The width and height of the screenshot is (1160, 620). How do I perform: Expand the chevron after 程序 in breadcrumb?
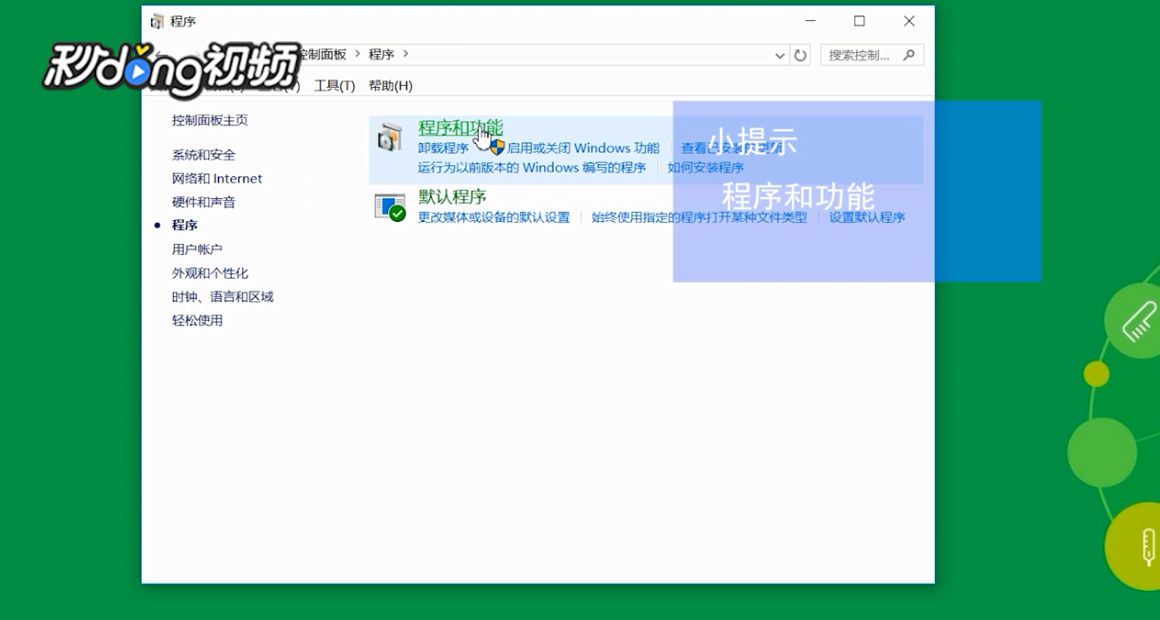click(x=405, y=54)
